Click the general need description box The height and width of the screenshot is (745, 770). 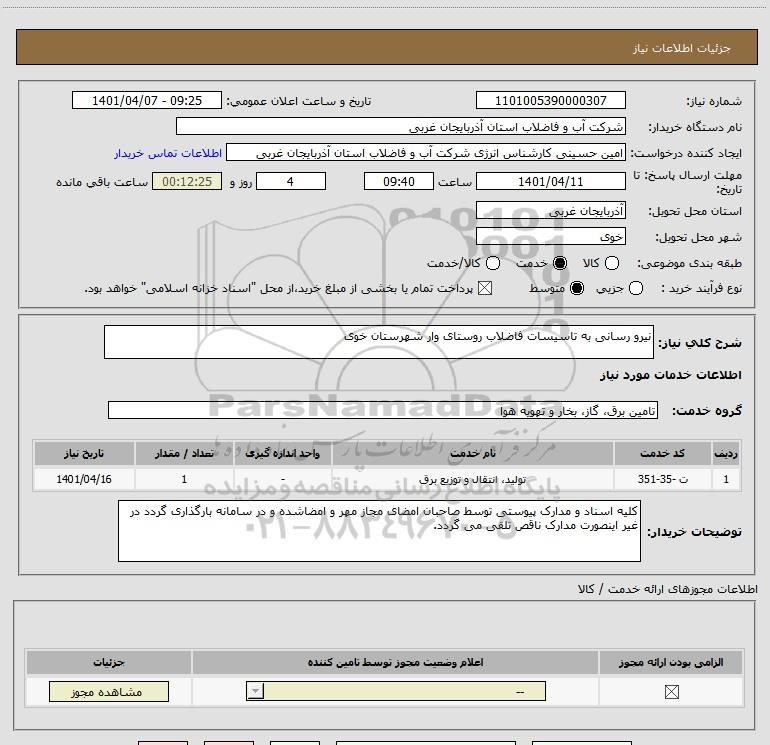pyautogui.click(x=379, y=342)
